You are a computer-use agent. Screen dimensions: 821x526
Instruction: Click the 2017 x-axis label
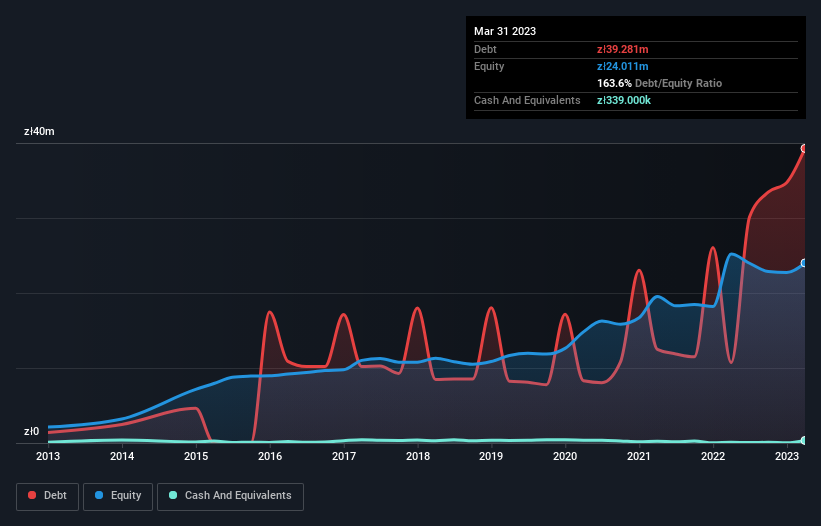tap(343, 456)
